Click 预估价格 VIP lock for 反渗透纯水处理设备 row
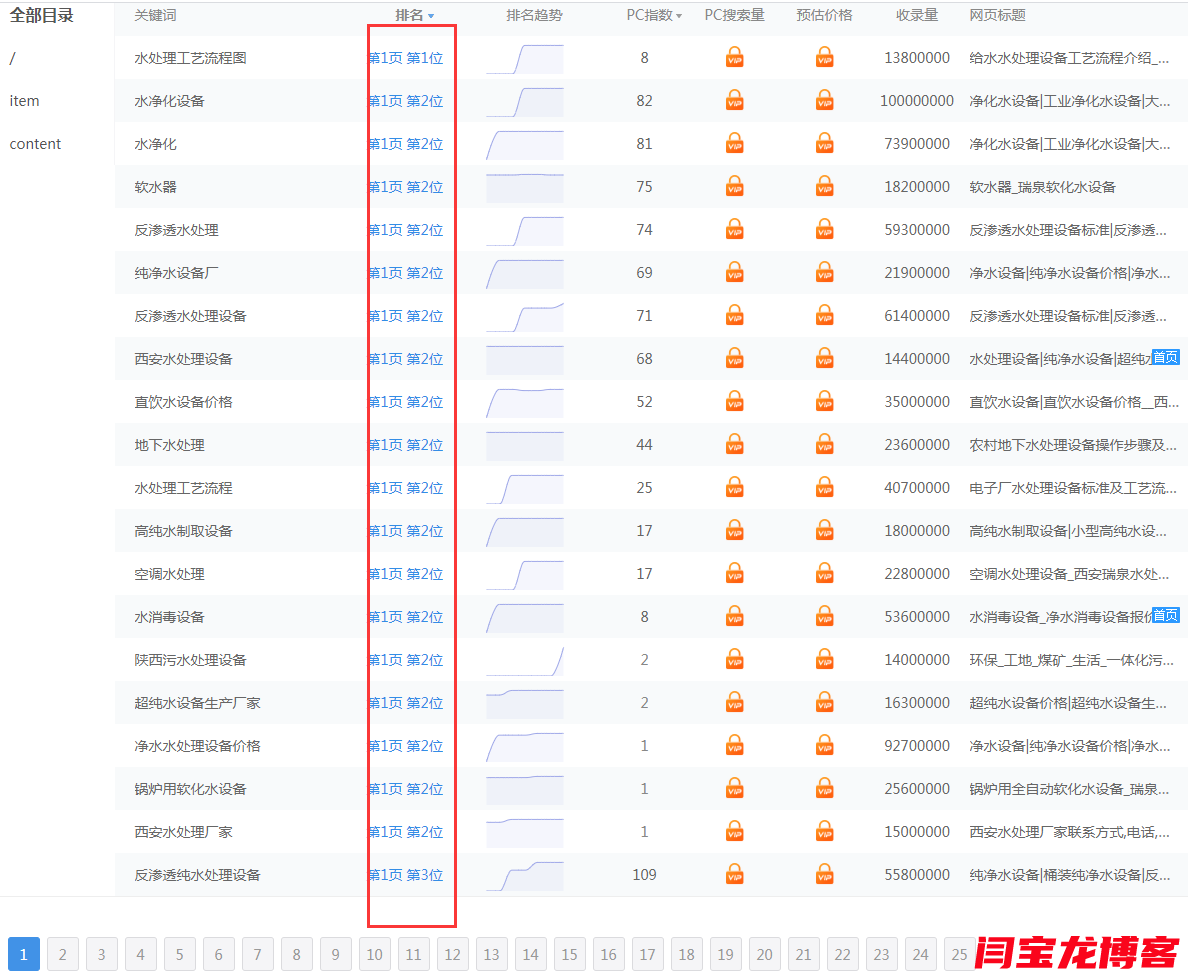 coord(824,875)
